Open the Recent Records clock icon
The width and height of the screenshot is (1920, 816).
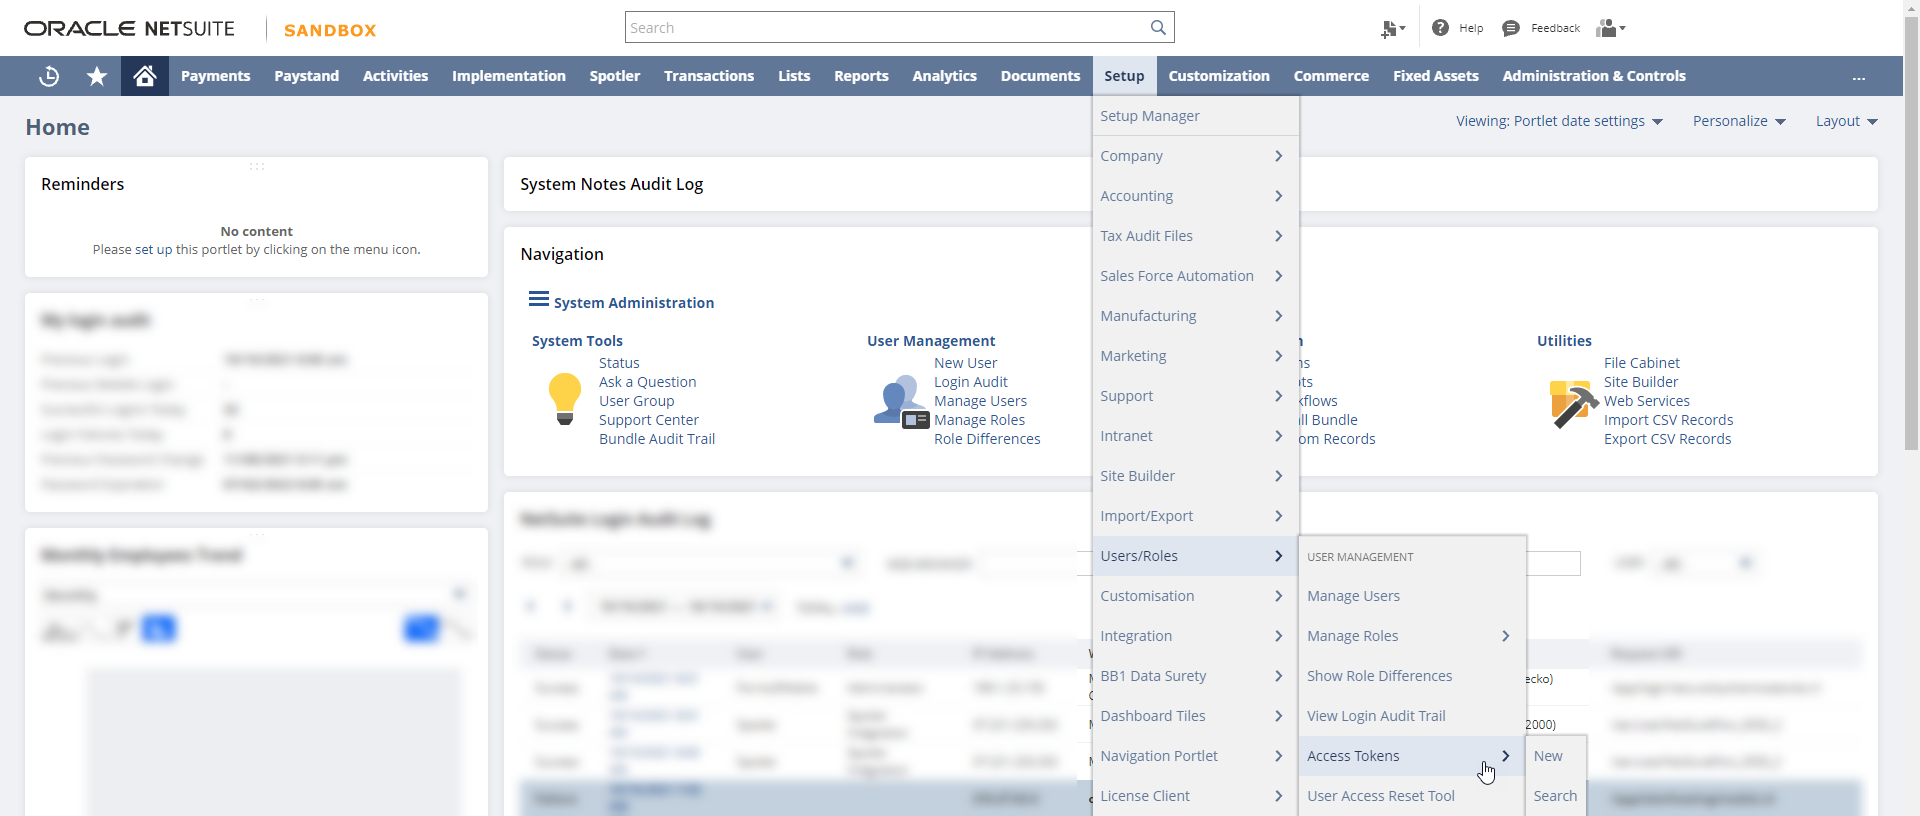click(x=48, y=76)
